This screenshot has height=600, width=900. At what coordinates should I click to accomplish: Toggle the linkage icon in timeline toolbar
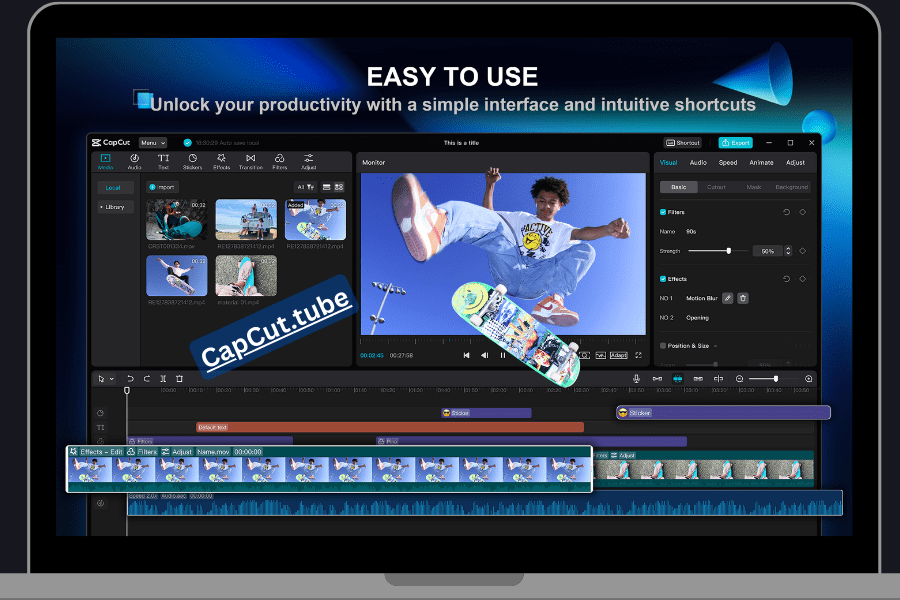click(698, 379)
